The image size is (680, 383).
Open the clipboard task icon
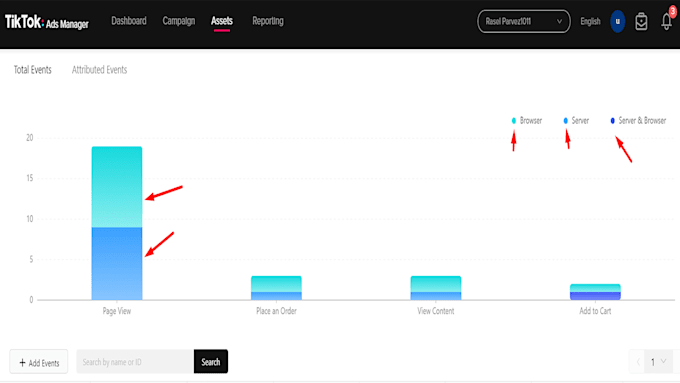pyautogui.click(x=641, y=21)
